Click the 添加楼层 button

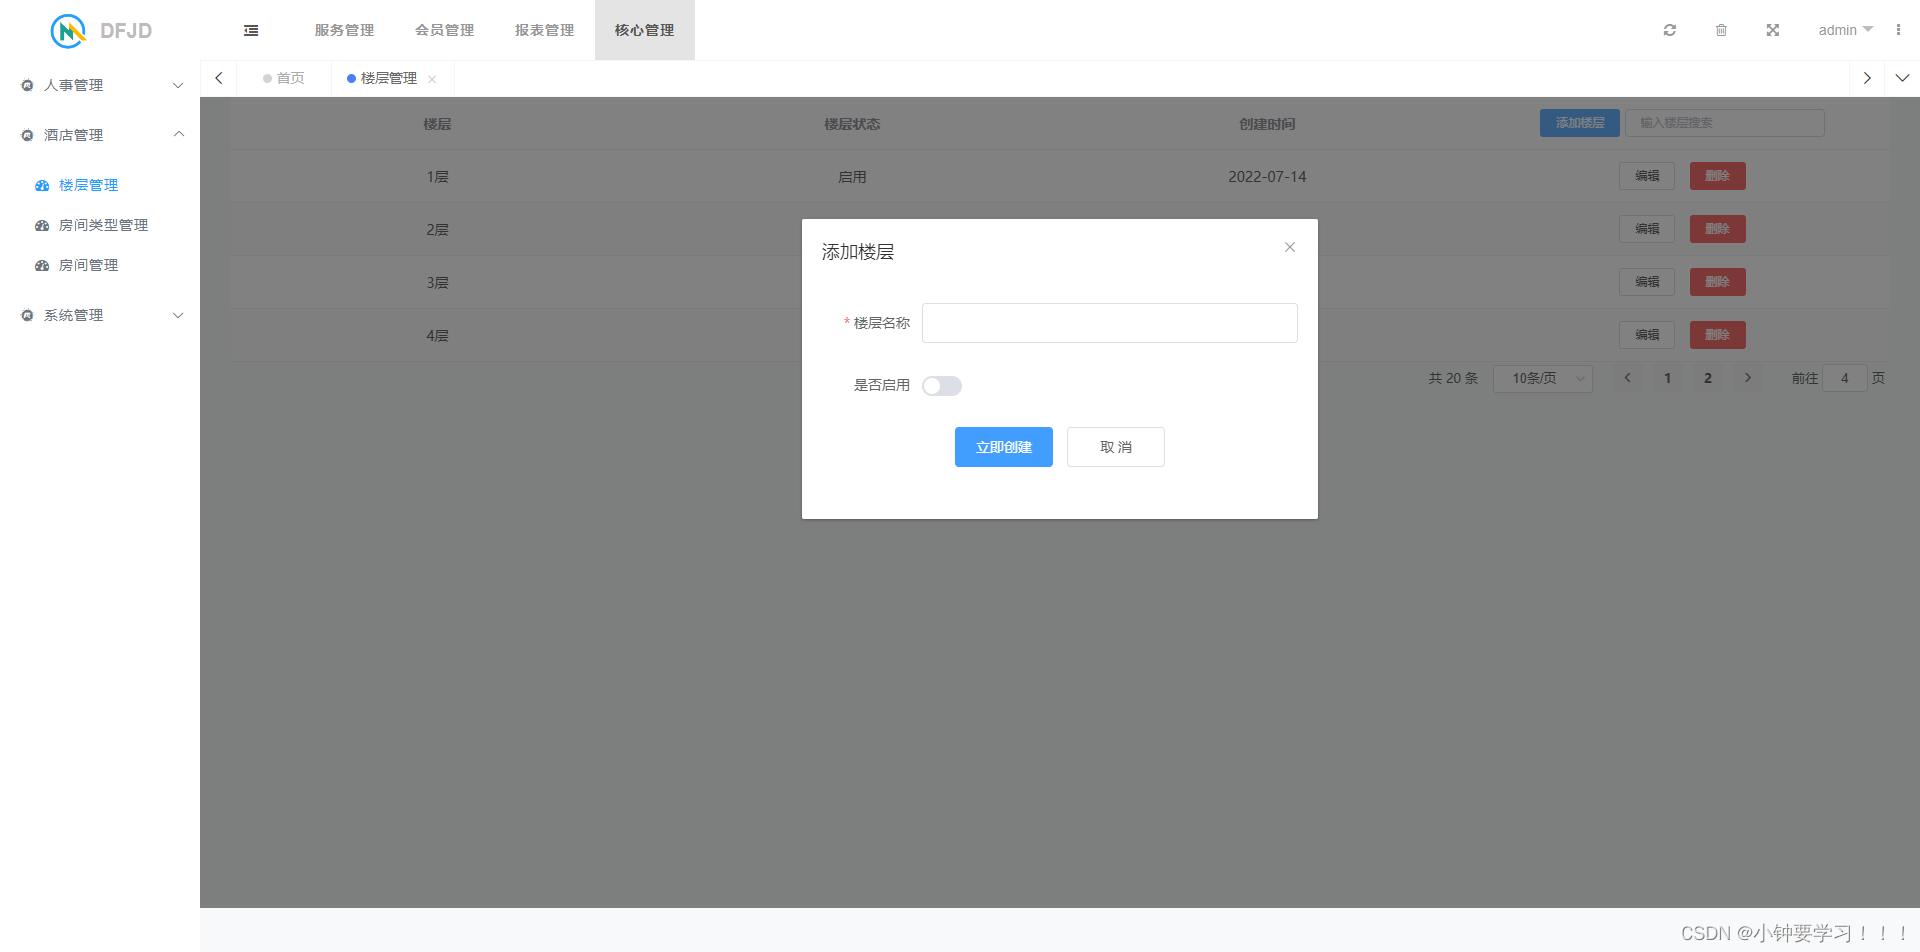click(1580, 123)
